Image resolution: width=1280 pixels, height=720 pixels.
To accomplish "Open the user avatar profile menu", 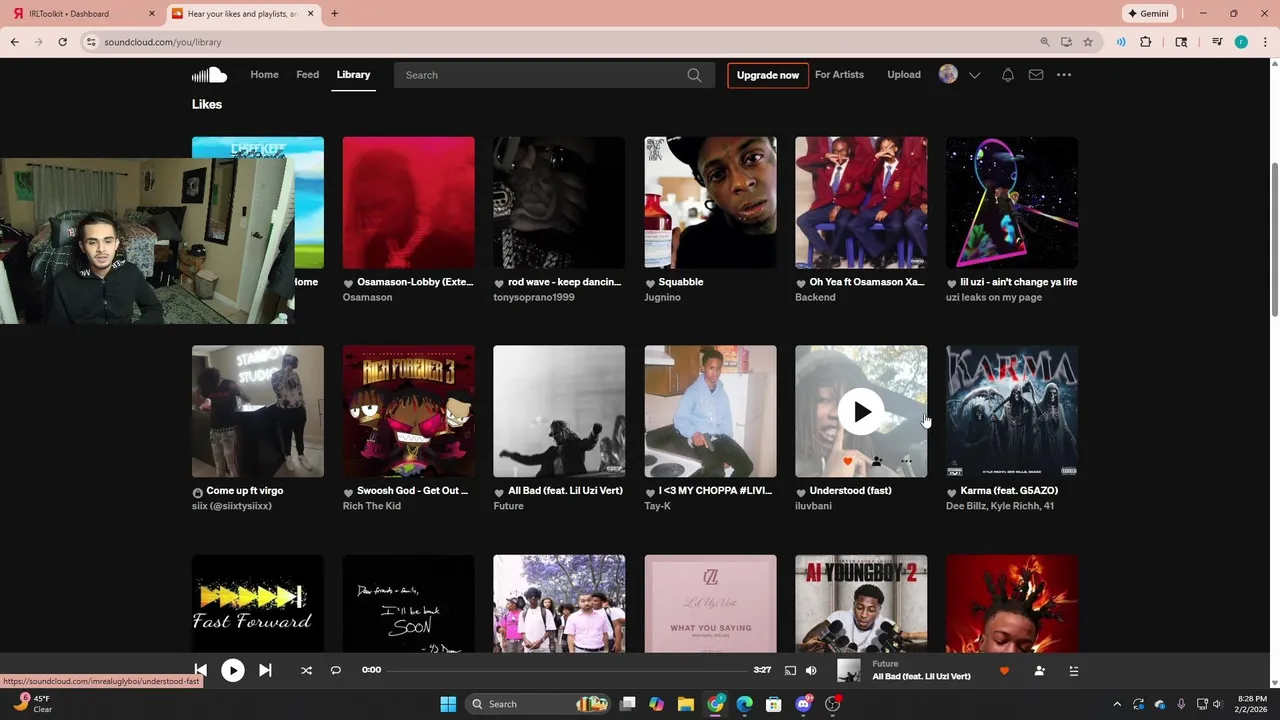I will [948, 74].
